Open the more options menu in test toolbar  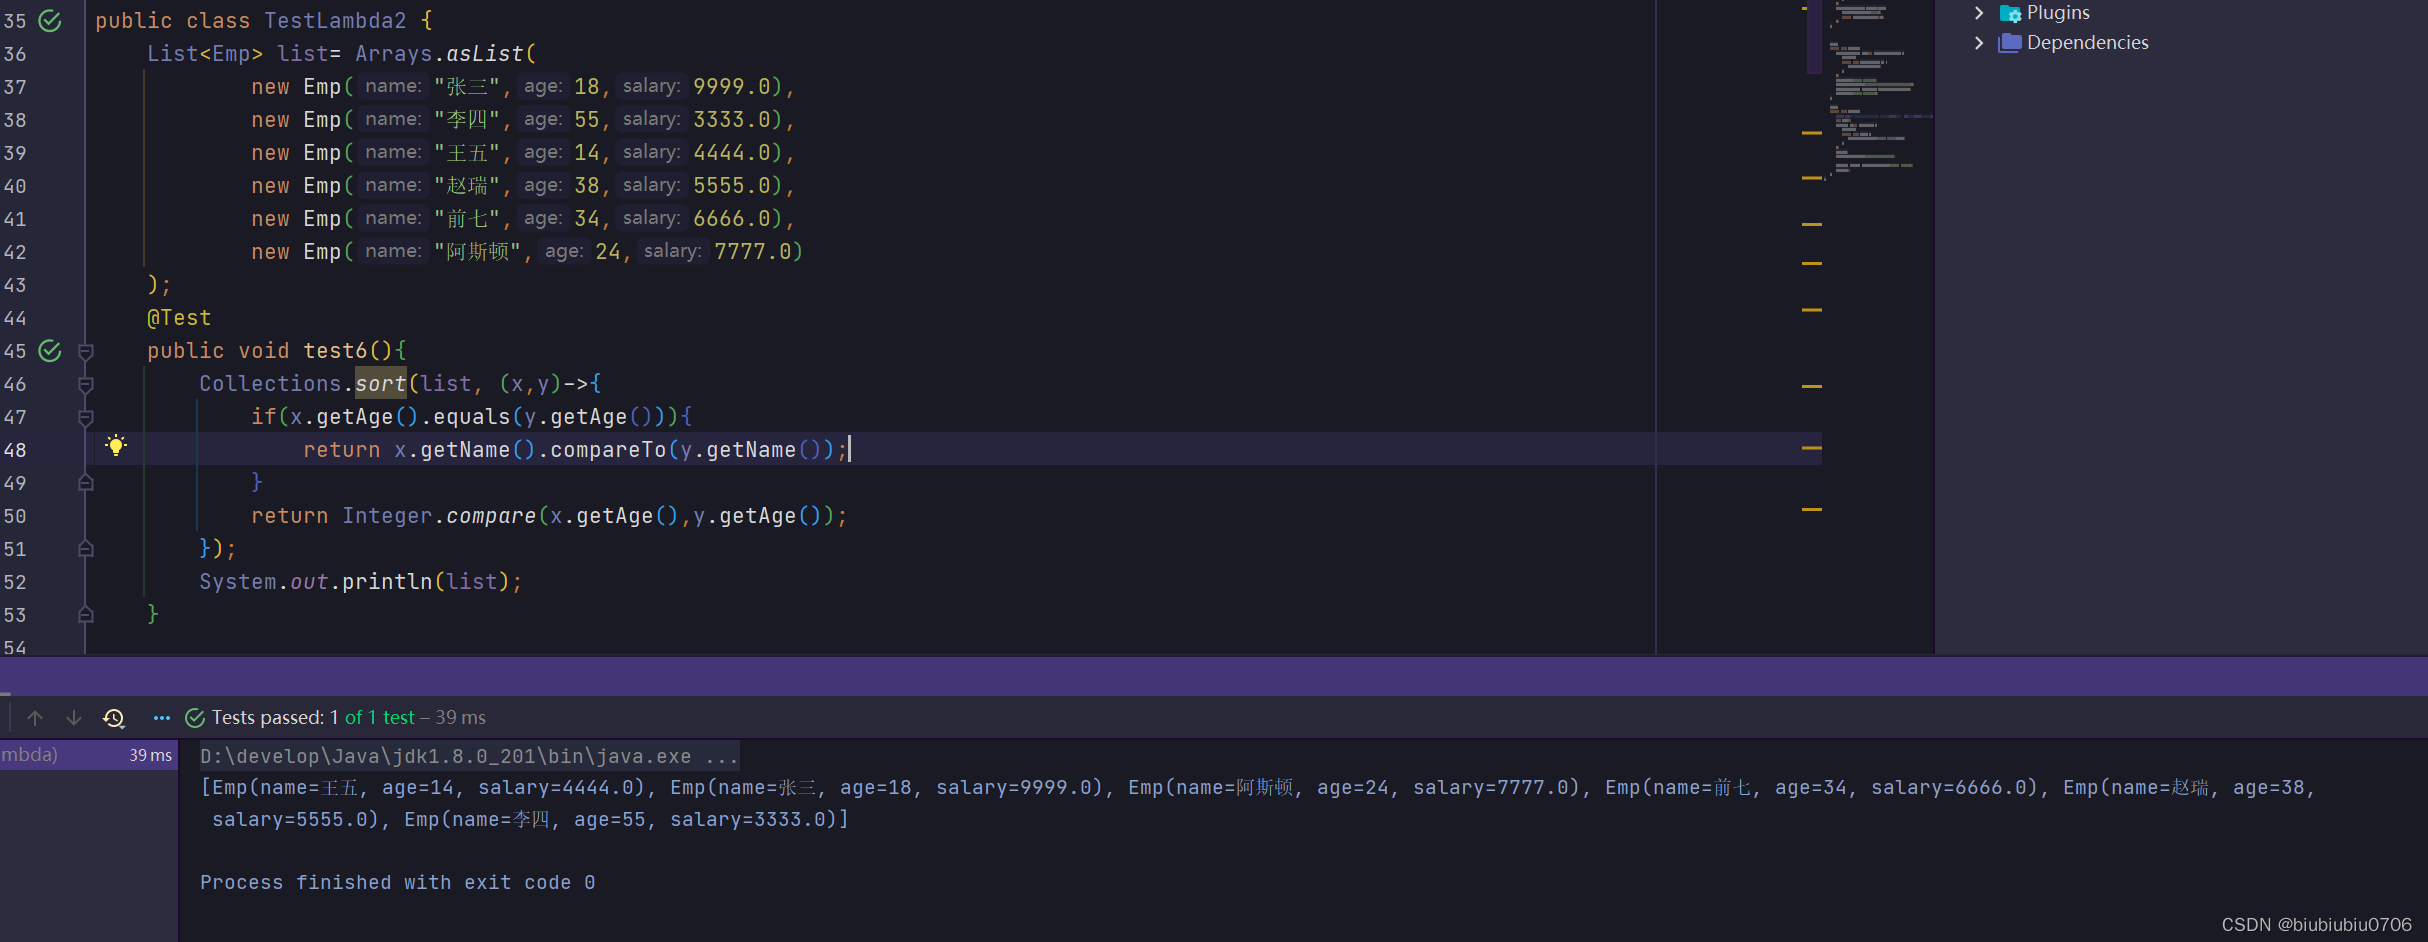point(160,717)
